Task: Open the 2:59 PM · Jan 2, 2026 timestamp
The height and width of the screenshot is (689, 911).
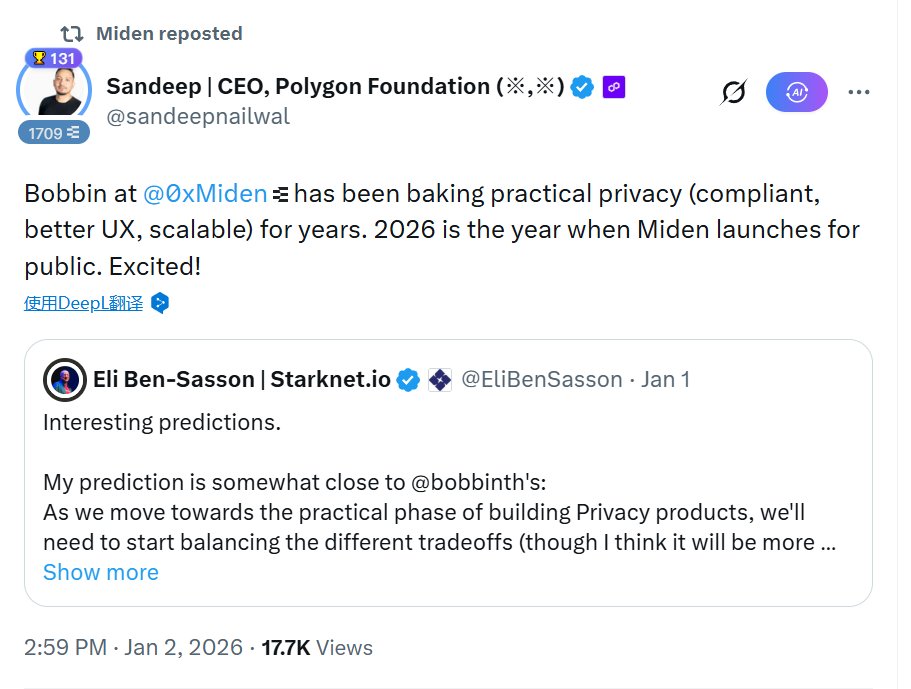Action: [133, 647]
